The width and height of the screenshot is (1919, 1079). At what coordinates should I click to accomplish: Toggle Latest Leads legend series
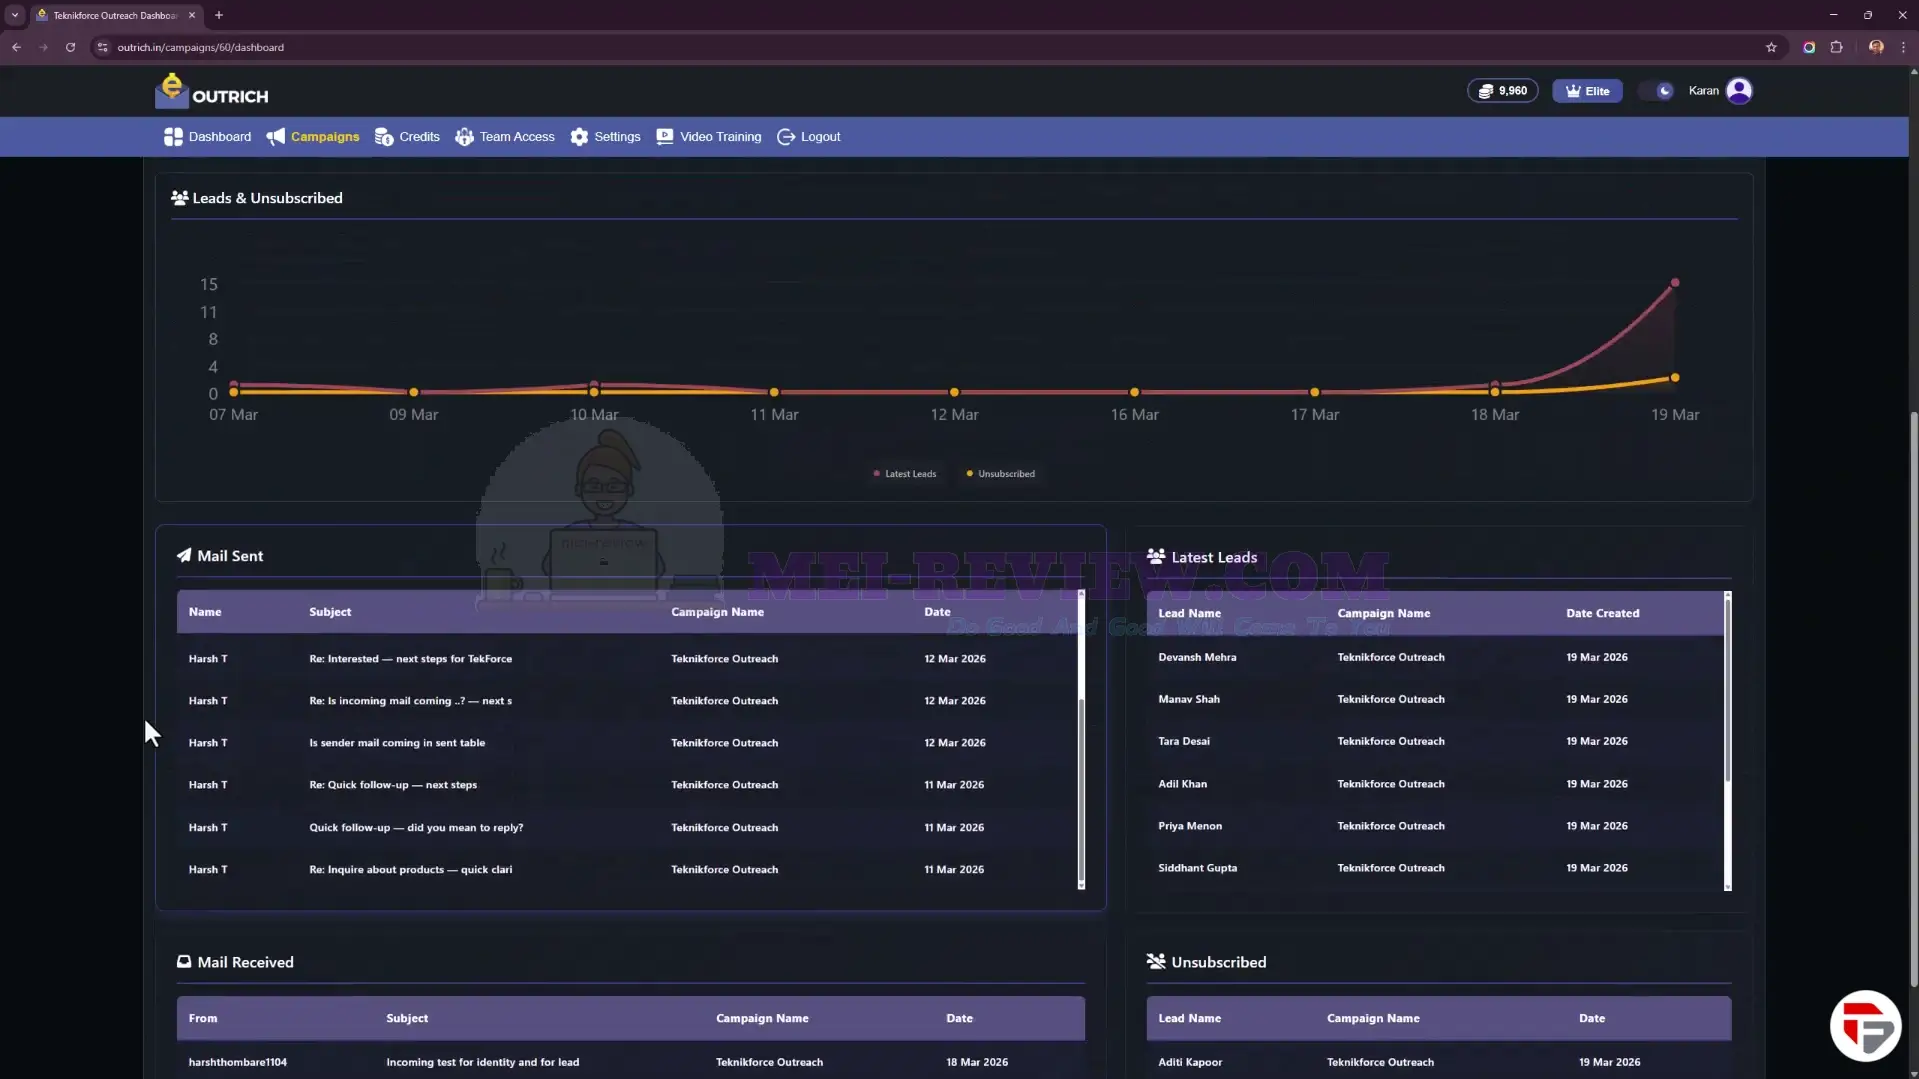coord(905,474)
